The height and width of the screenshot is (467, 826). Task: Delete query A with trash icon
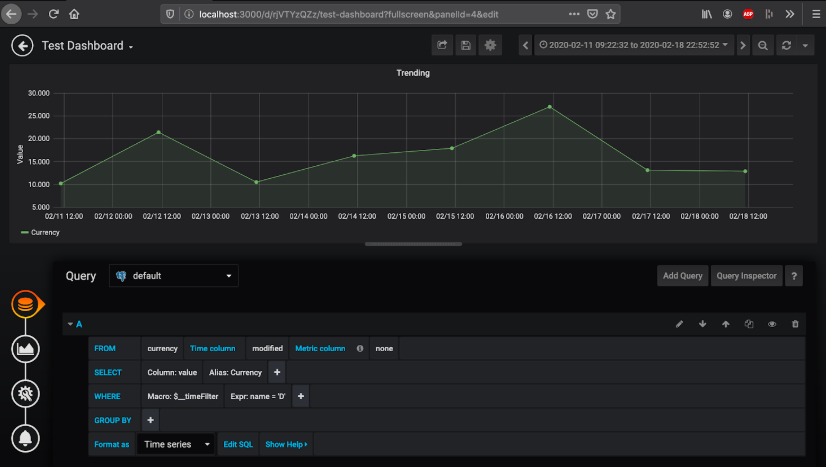[x=795, y=324]
